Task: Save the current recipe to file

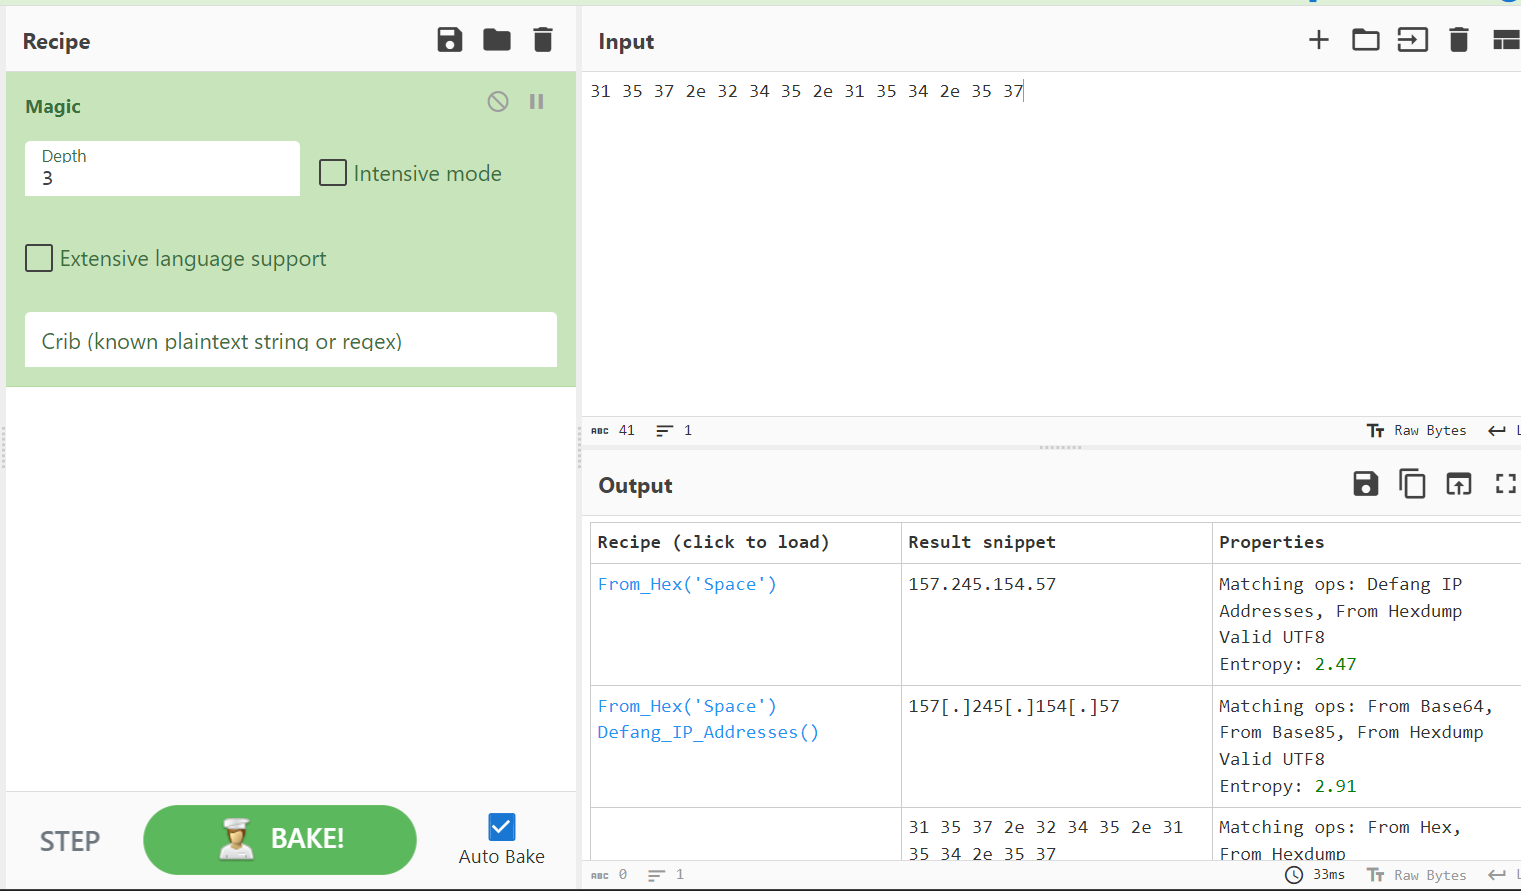Action: coord(449,40)
